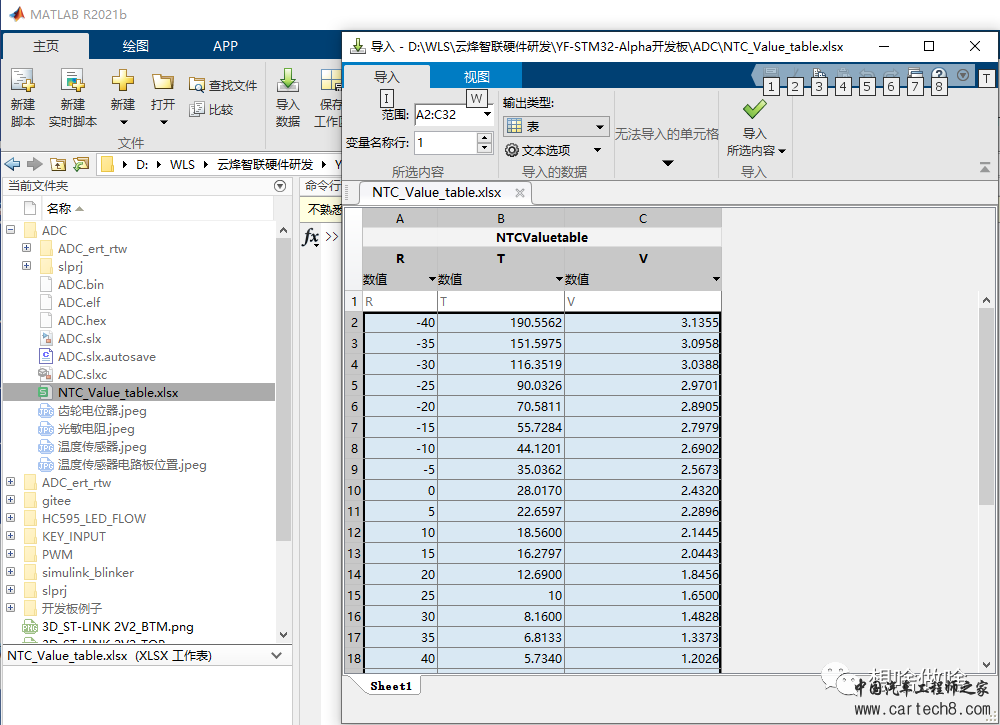Click 导入数据 in the MATLAB main toolbar
The width and height of the screenshot is (1000, 725).
288,98
